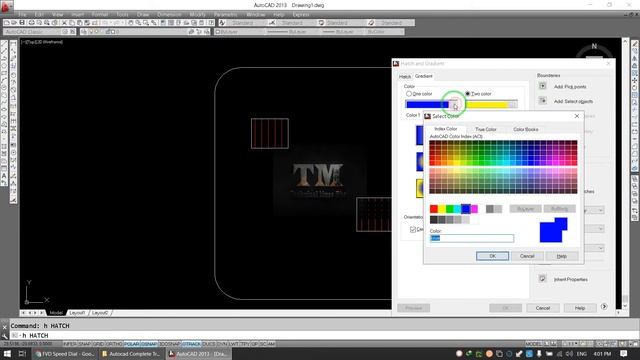This screenshot has height=360, width=640.
Task: Toggle POLAR tracking in status bar
Action: click(131, 344)
